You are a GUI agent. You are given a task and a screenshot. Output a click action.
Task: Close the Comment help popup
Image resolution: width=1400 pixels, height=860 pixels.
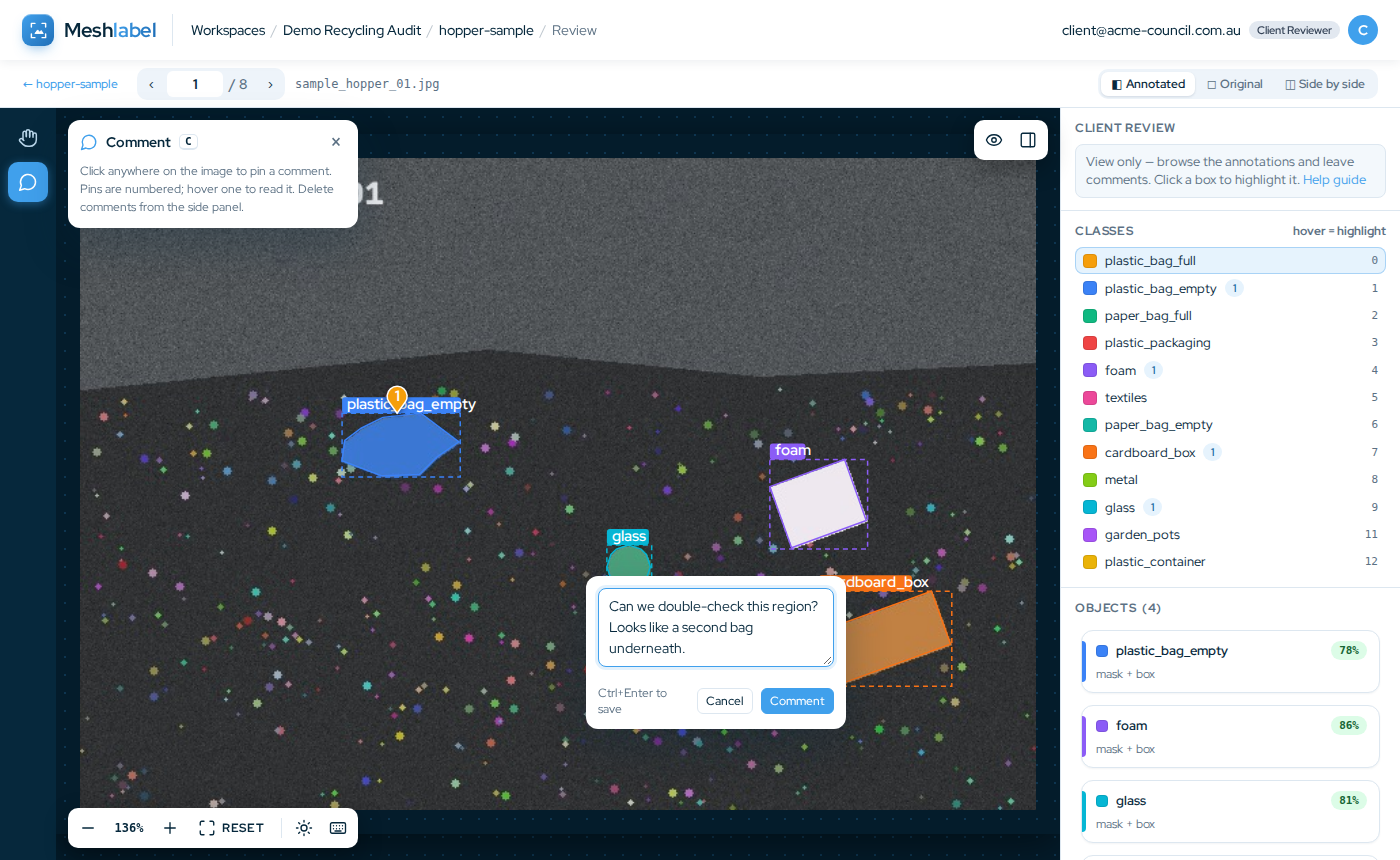[x=336, y=142]
